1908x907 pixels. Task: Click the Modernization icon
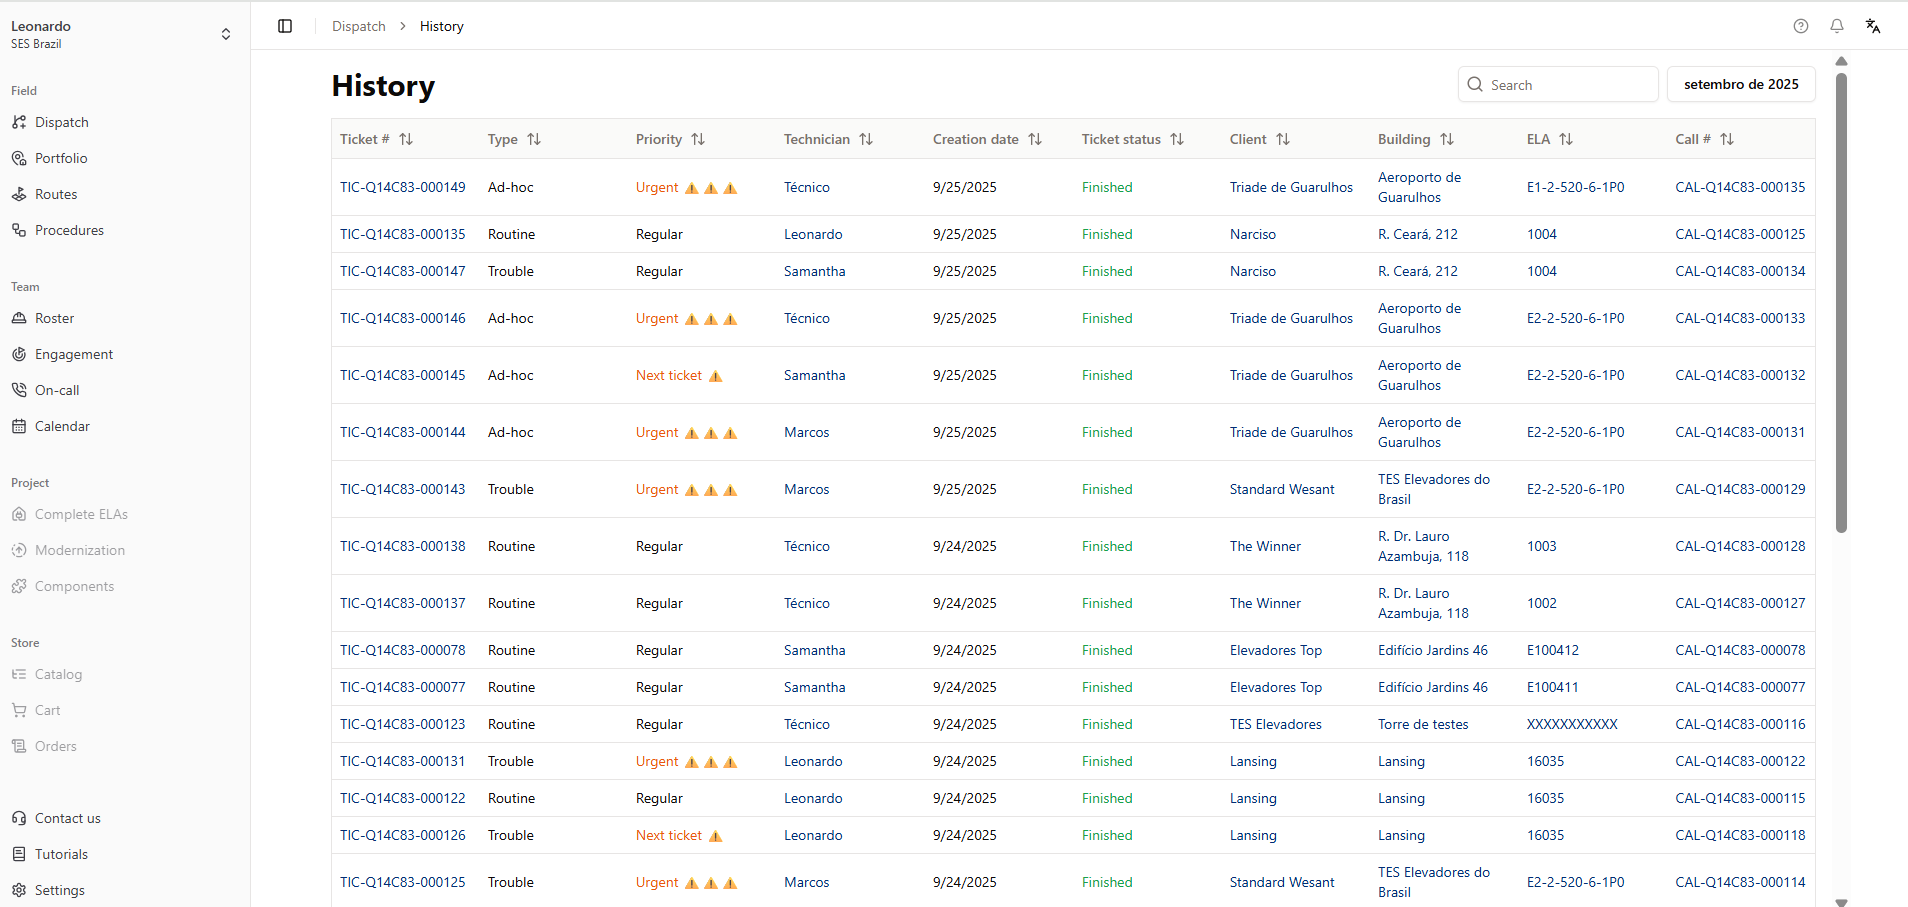(x=19, y=550)
